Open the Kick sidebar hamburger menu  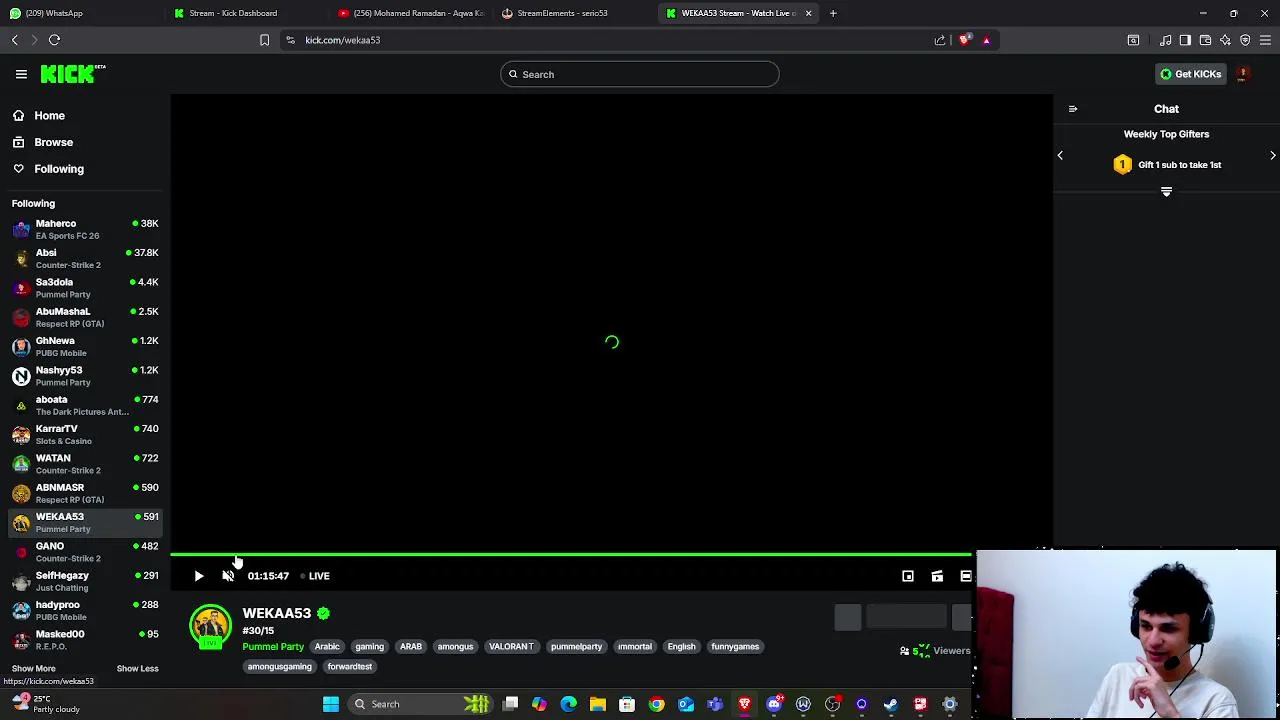21,74
